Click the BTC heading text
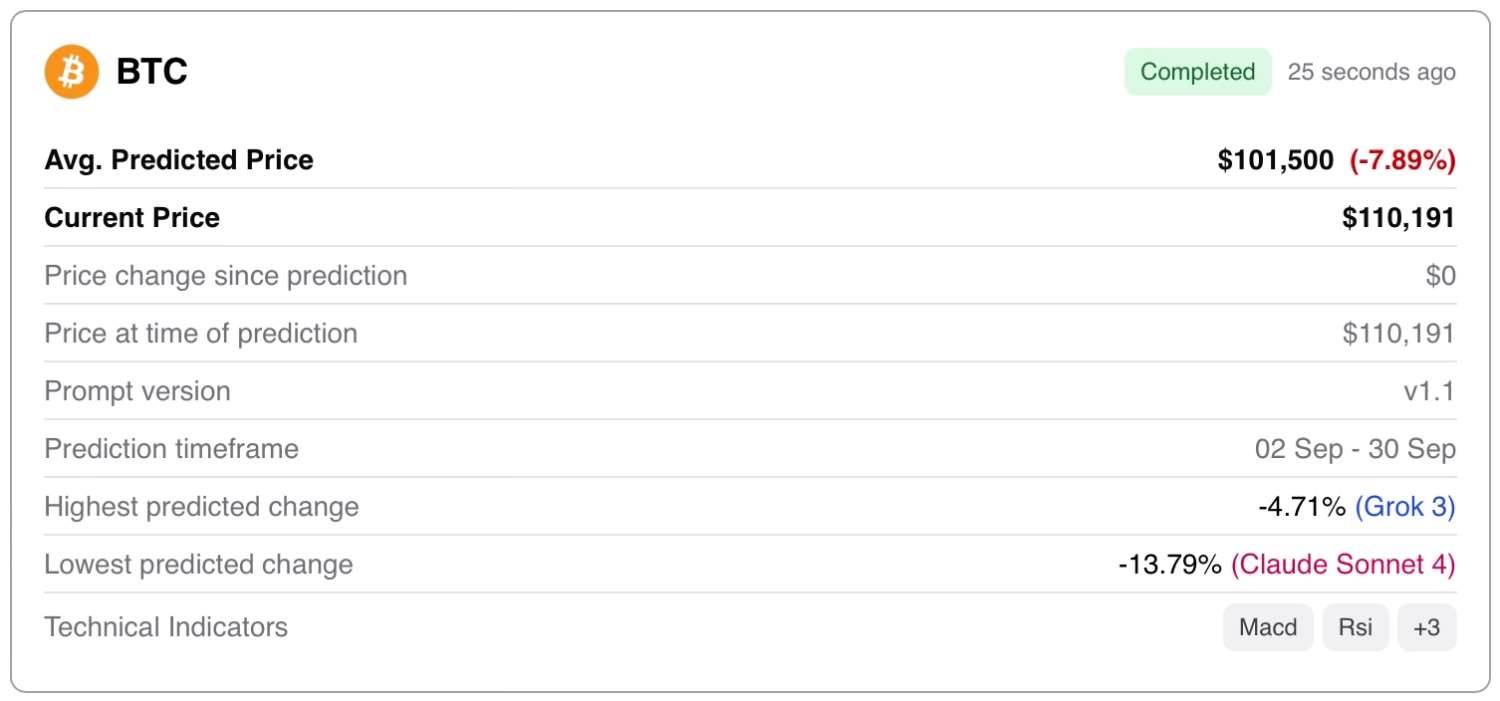The width and height of the screenshot is (1500, 701). (x=152, y=72)
